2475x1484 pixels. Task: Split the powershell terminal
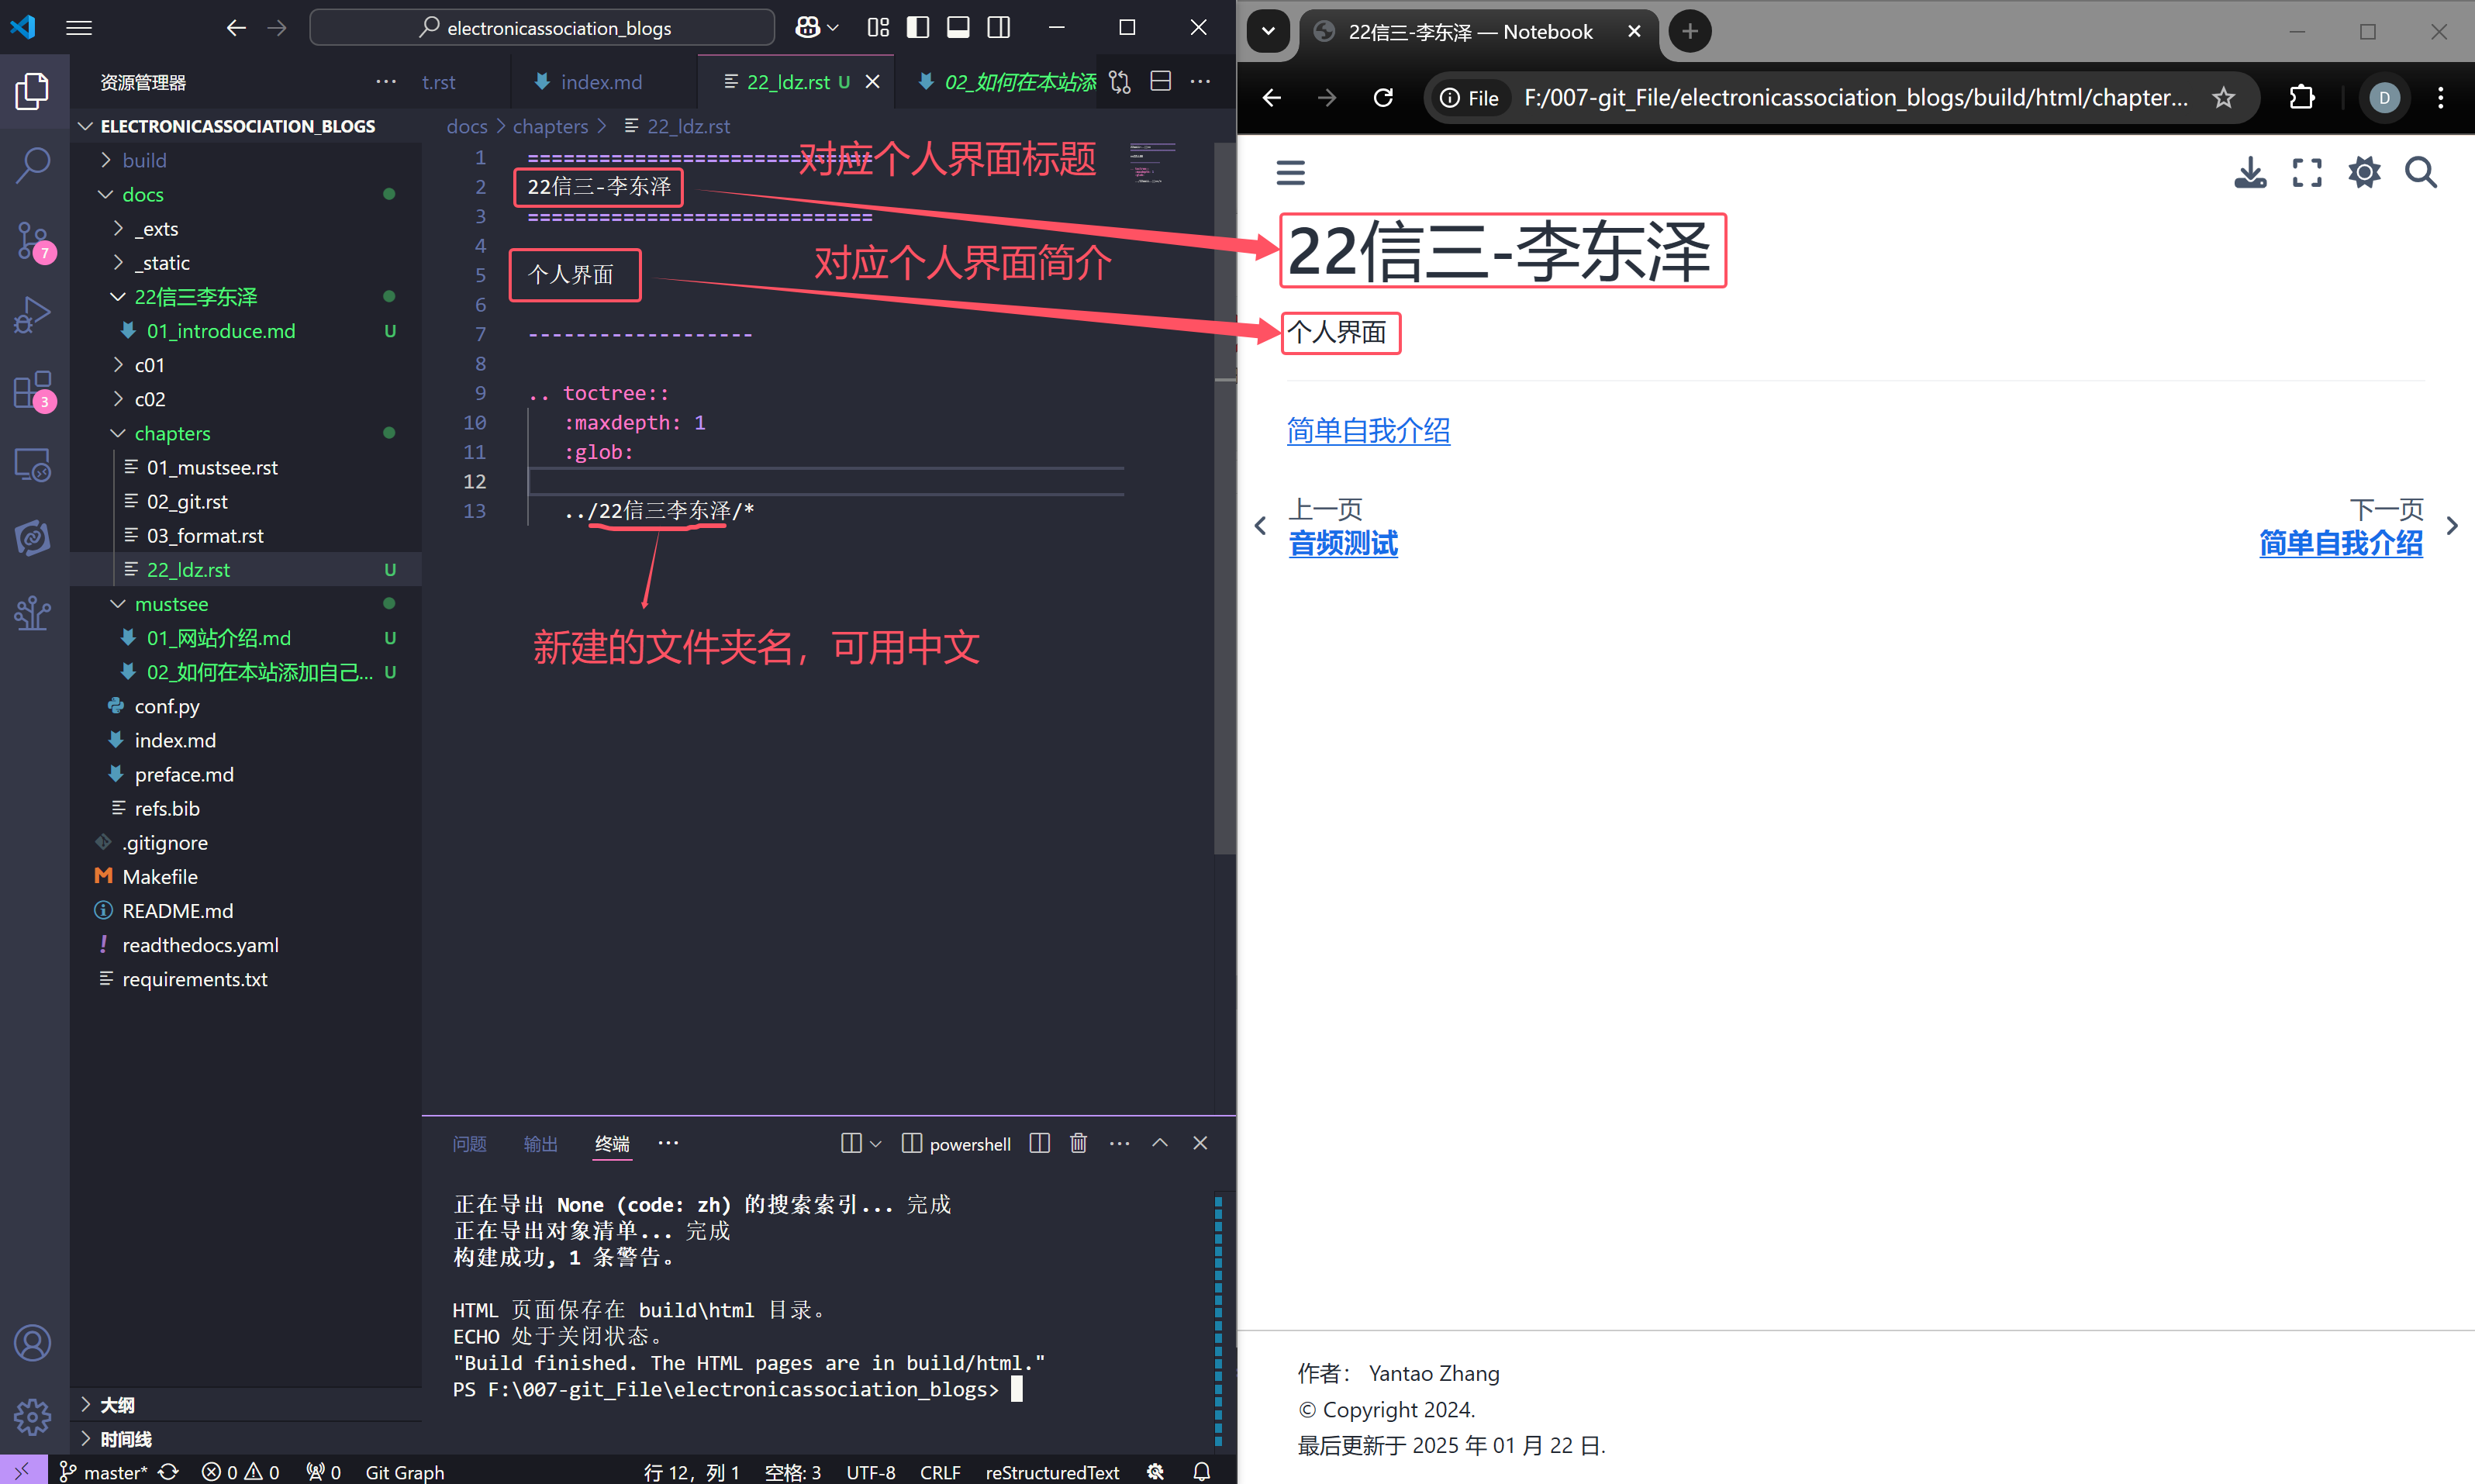(1039, 1143)
